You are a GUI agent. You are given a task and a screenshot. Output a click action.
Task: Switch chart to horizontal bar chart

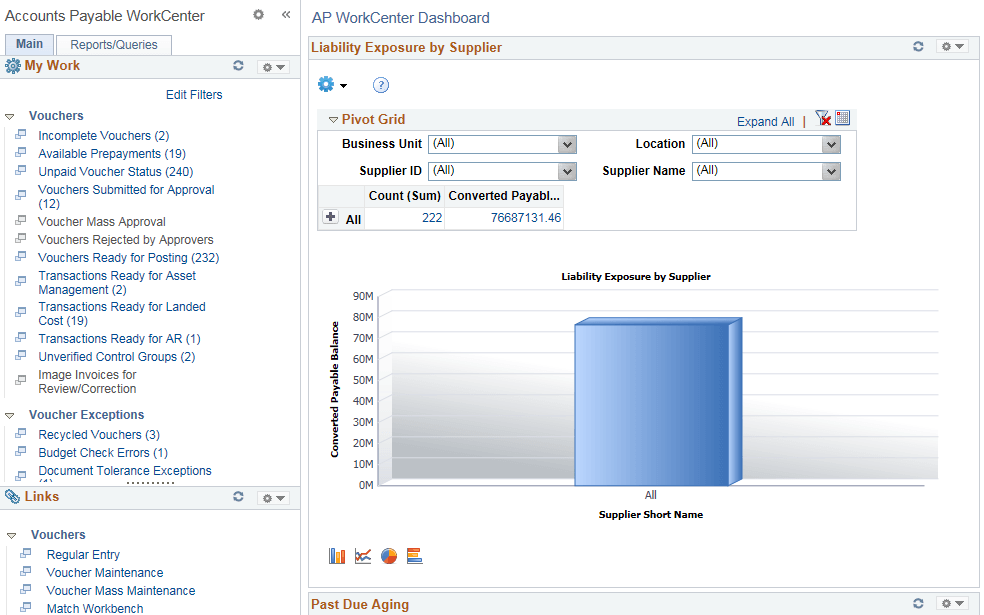pyautogui.click(x=415, y=555)
